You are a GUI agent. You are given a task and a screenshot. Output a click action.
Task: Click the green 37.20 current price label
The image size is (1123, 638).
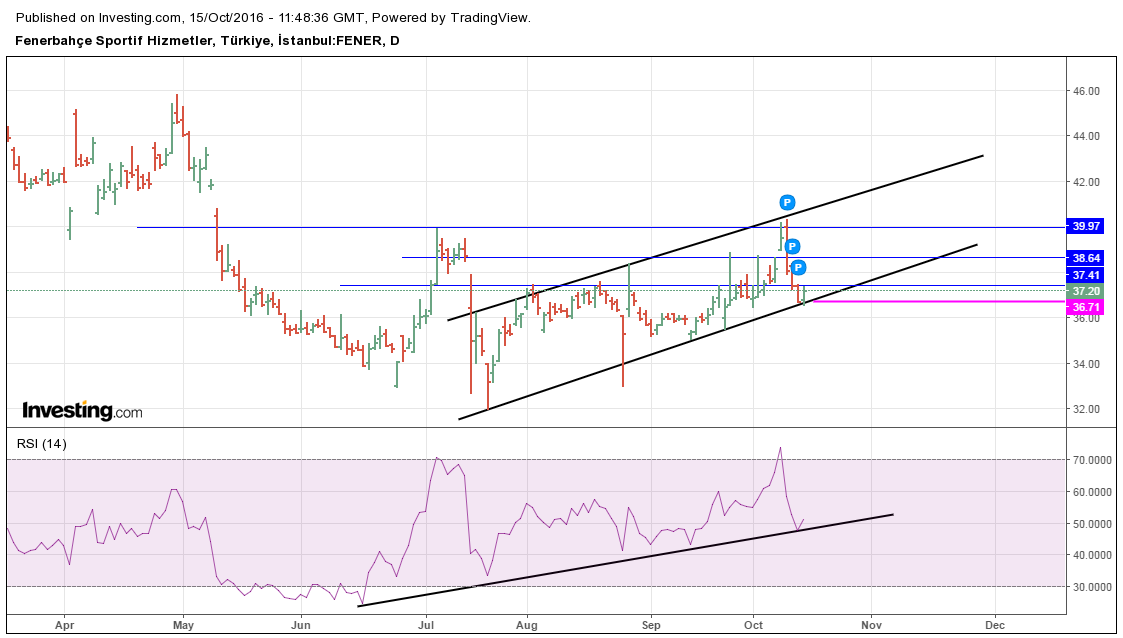(1086, 291)
